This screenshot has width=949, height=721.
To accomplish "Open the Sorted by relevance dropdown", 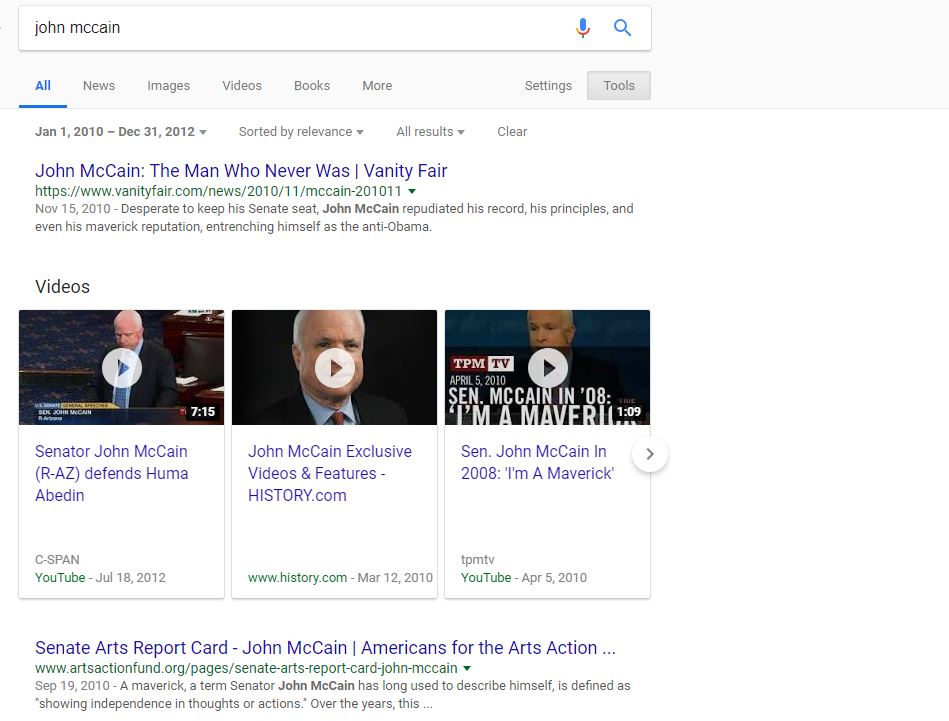I will (x=301, y=132).
